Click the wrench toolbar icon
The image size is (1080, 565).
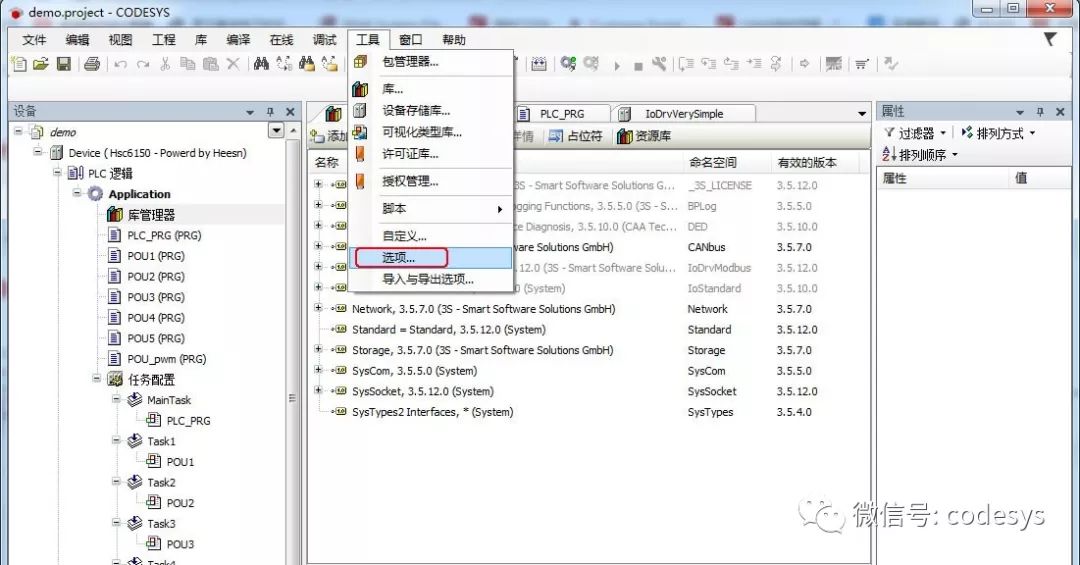tap(659, 64)
